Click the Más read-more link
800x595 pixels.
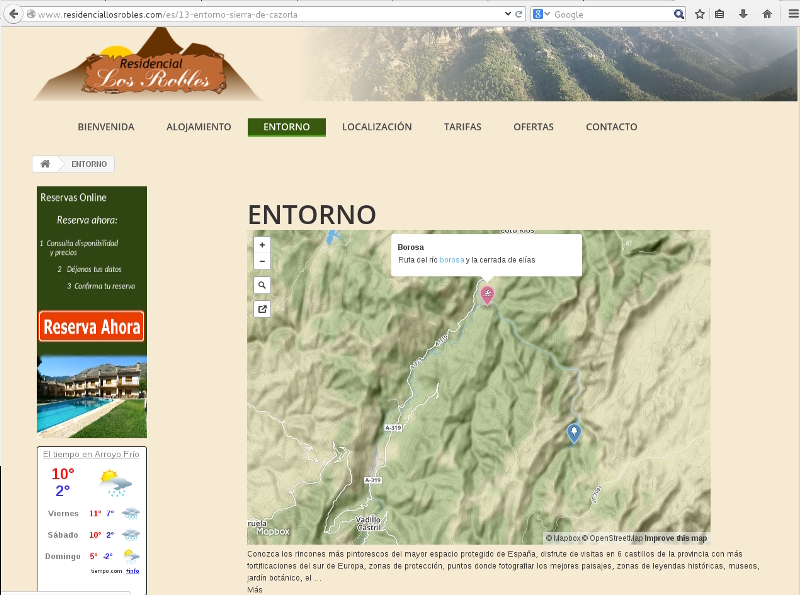255,589
